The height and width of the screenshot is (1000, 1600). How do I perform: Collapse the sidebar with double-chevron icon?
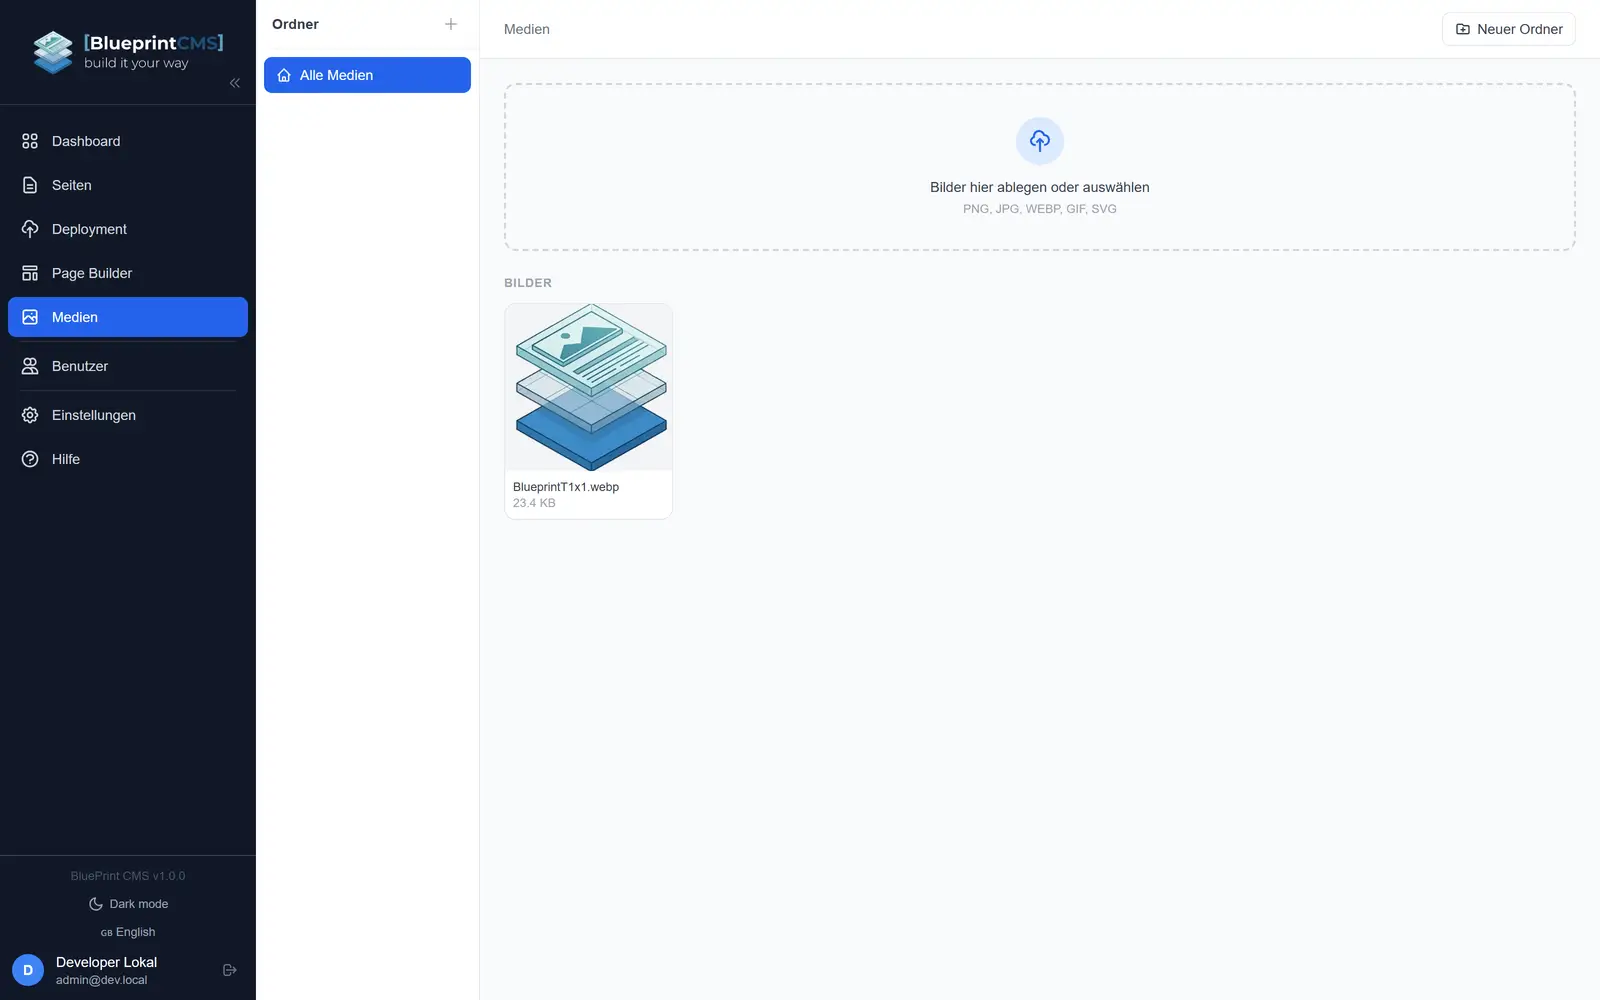pos(235,83)
